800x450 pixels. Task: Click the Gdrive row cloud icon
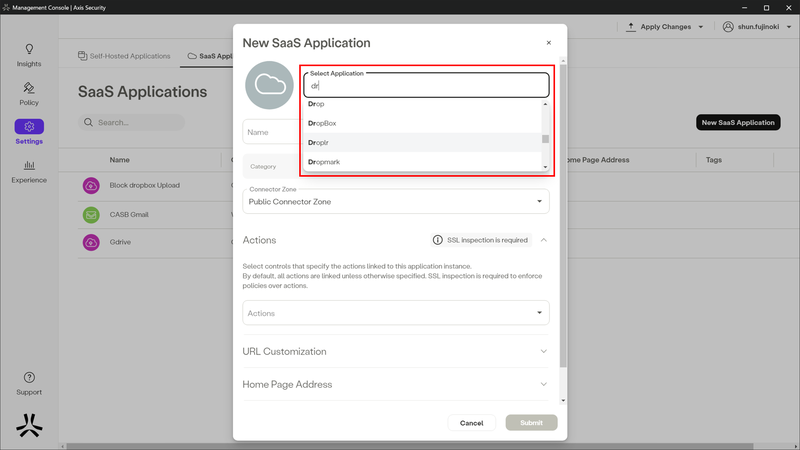click(91, 242)
